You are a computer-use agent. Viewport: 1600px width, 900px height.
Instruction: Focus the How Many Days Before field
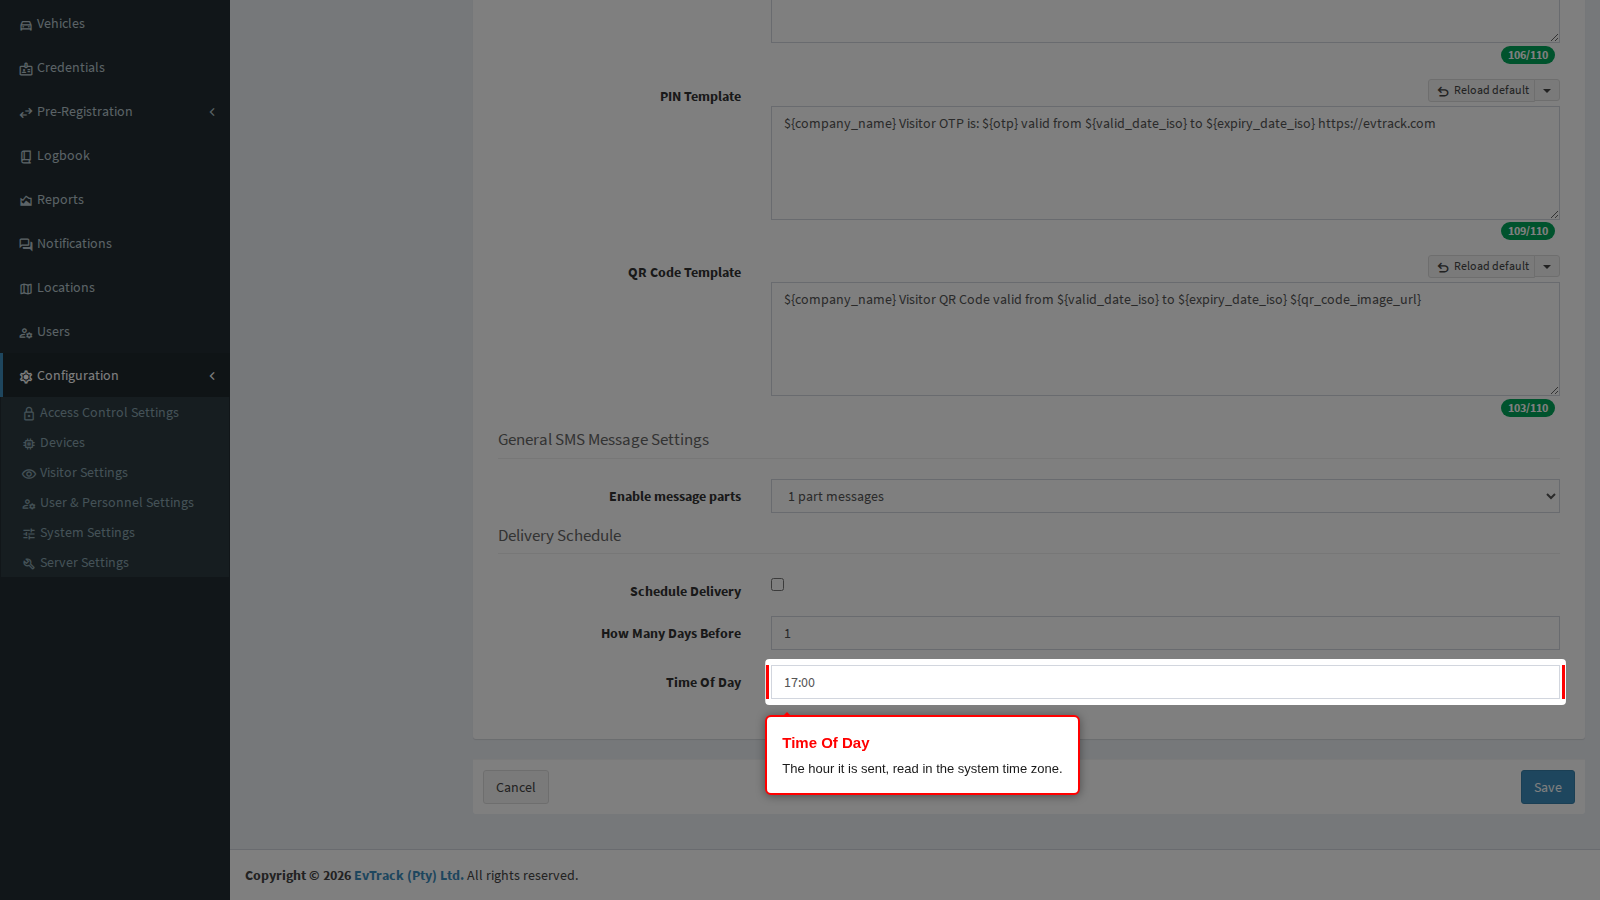[1165, 633]
